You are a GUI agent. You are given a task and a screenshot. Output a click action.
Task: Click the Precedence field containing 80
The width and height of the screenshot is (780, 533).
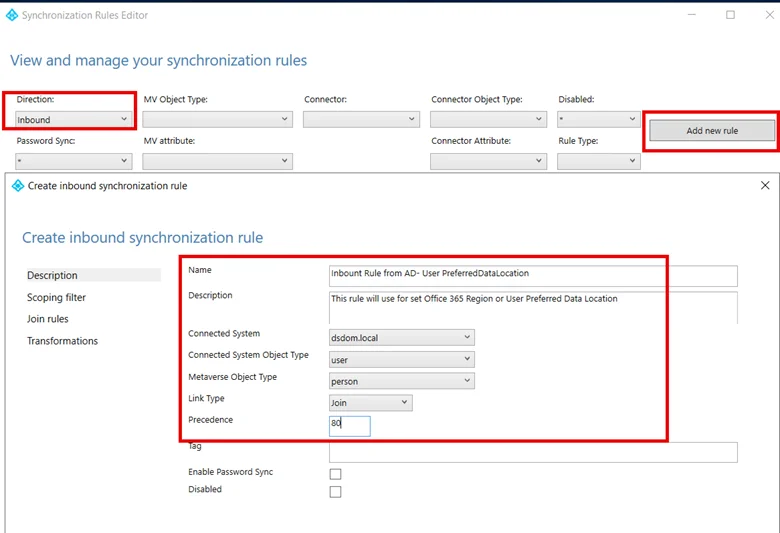tap(349, 425)
